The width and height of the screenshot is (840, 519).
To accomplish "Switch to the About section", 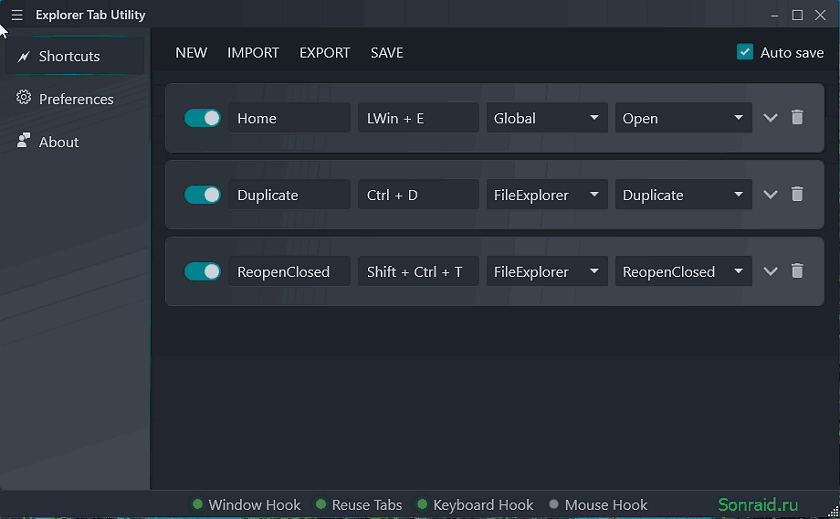I will (75, 141).
